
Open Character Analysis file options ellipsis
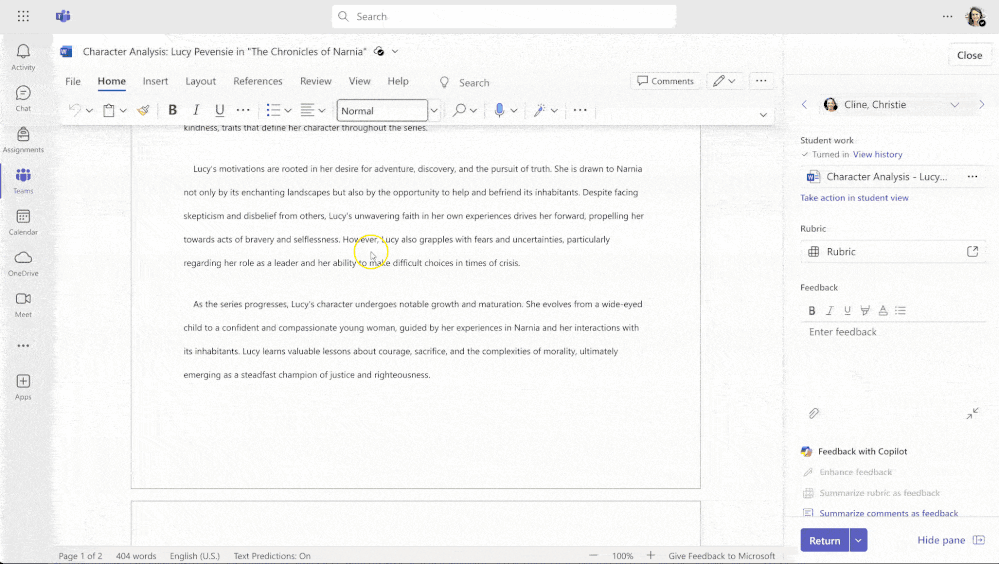coord(972,177)
